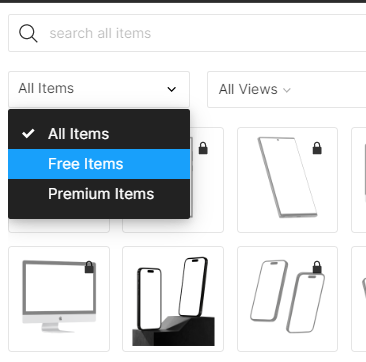Click lock icon on iMac mockup
The image size is (366, 362).
click(89, 267)
